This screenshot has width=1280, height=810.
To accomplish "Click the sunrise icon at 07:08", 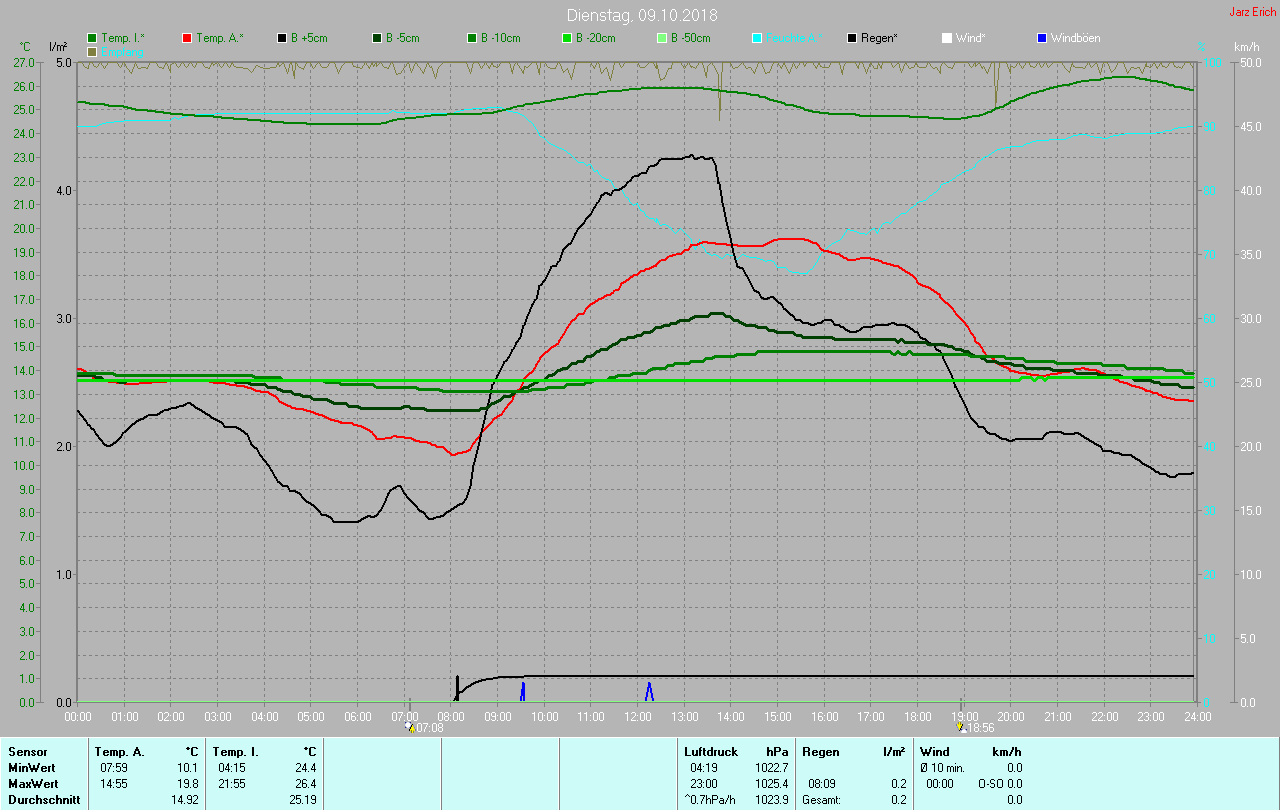I will 410,728.
